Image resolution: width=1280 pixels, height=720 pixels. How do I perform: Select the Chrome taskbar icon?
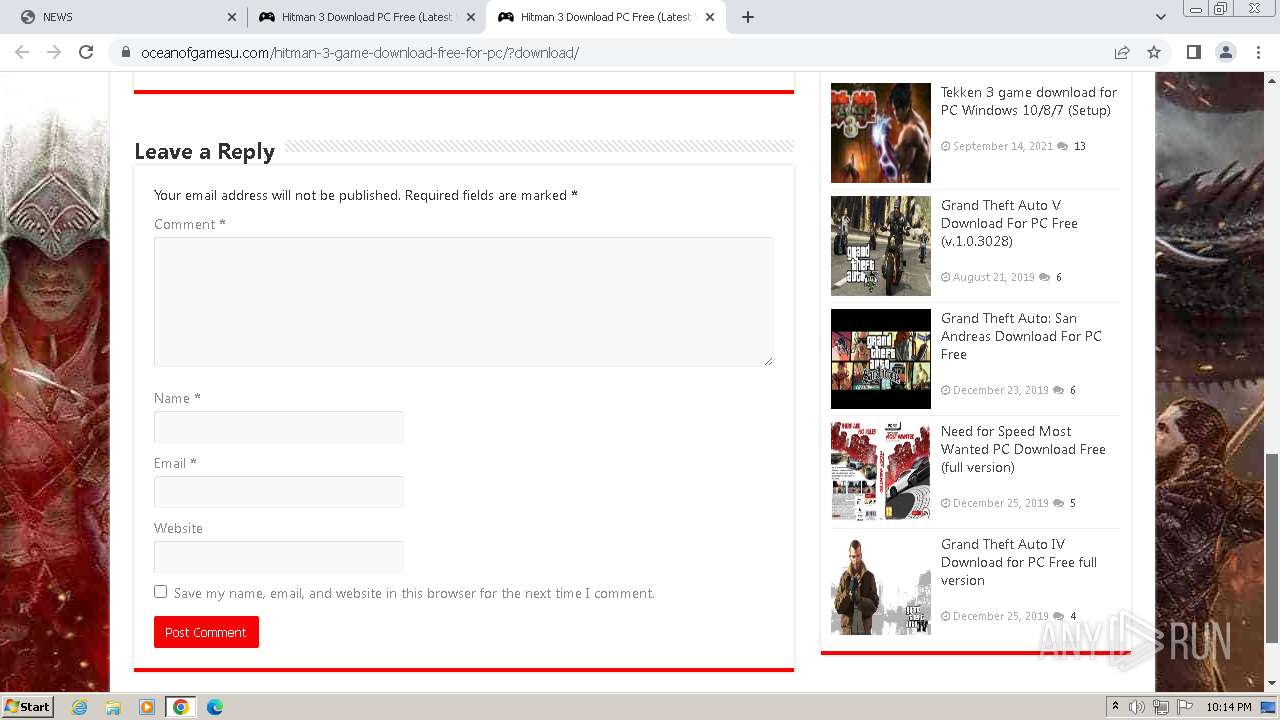pyautogui.click(x=181, y=707)
